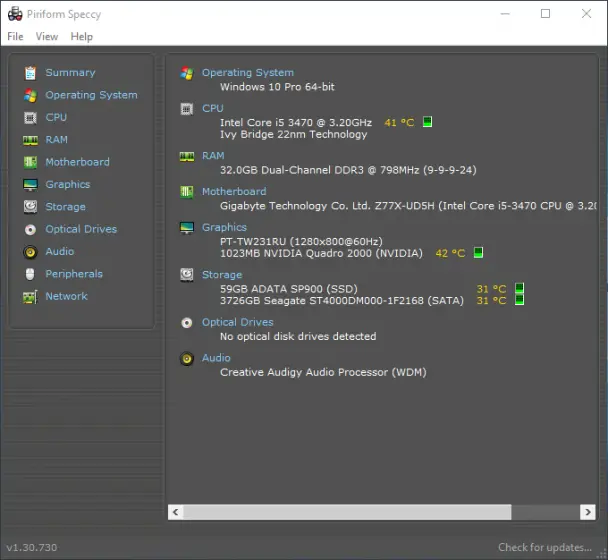This screenshot has height=560, width=608.
Task: Click the horizontal scrollbar left arrow
Action: pos(176,512)
